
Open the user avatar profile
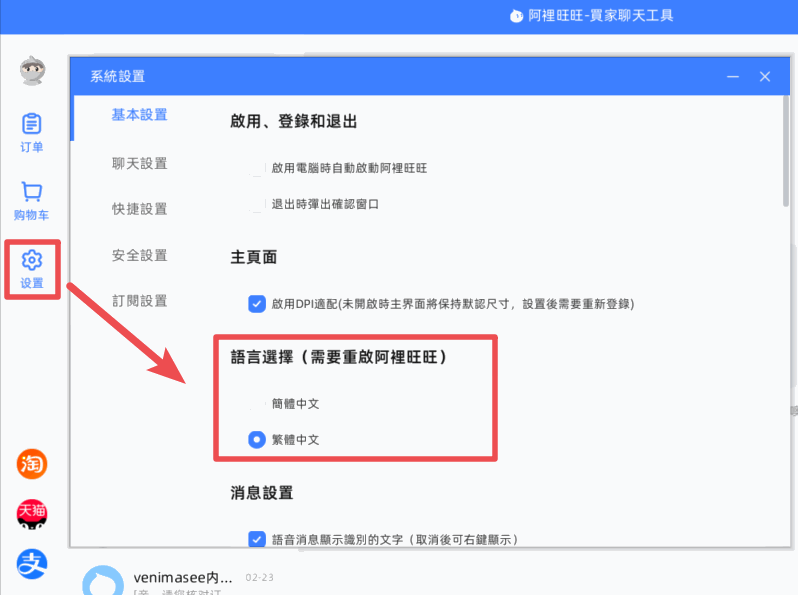[32, 71]
